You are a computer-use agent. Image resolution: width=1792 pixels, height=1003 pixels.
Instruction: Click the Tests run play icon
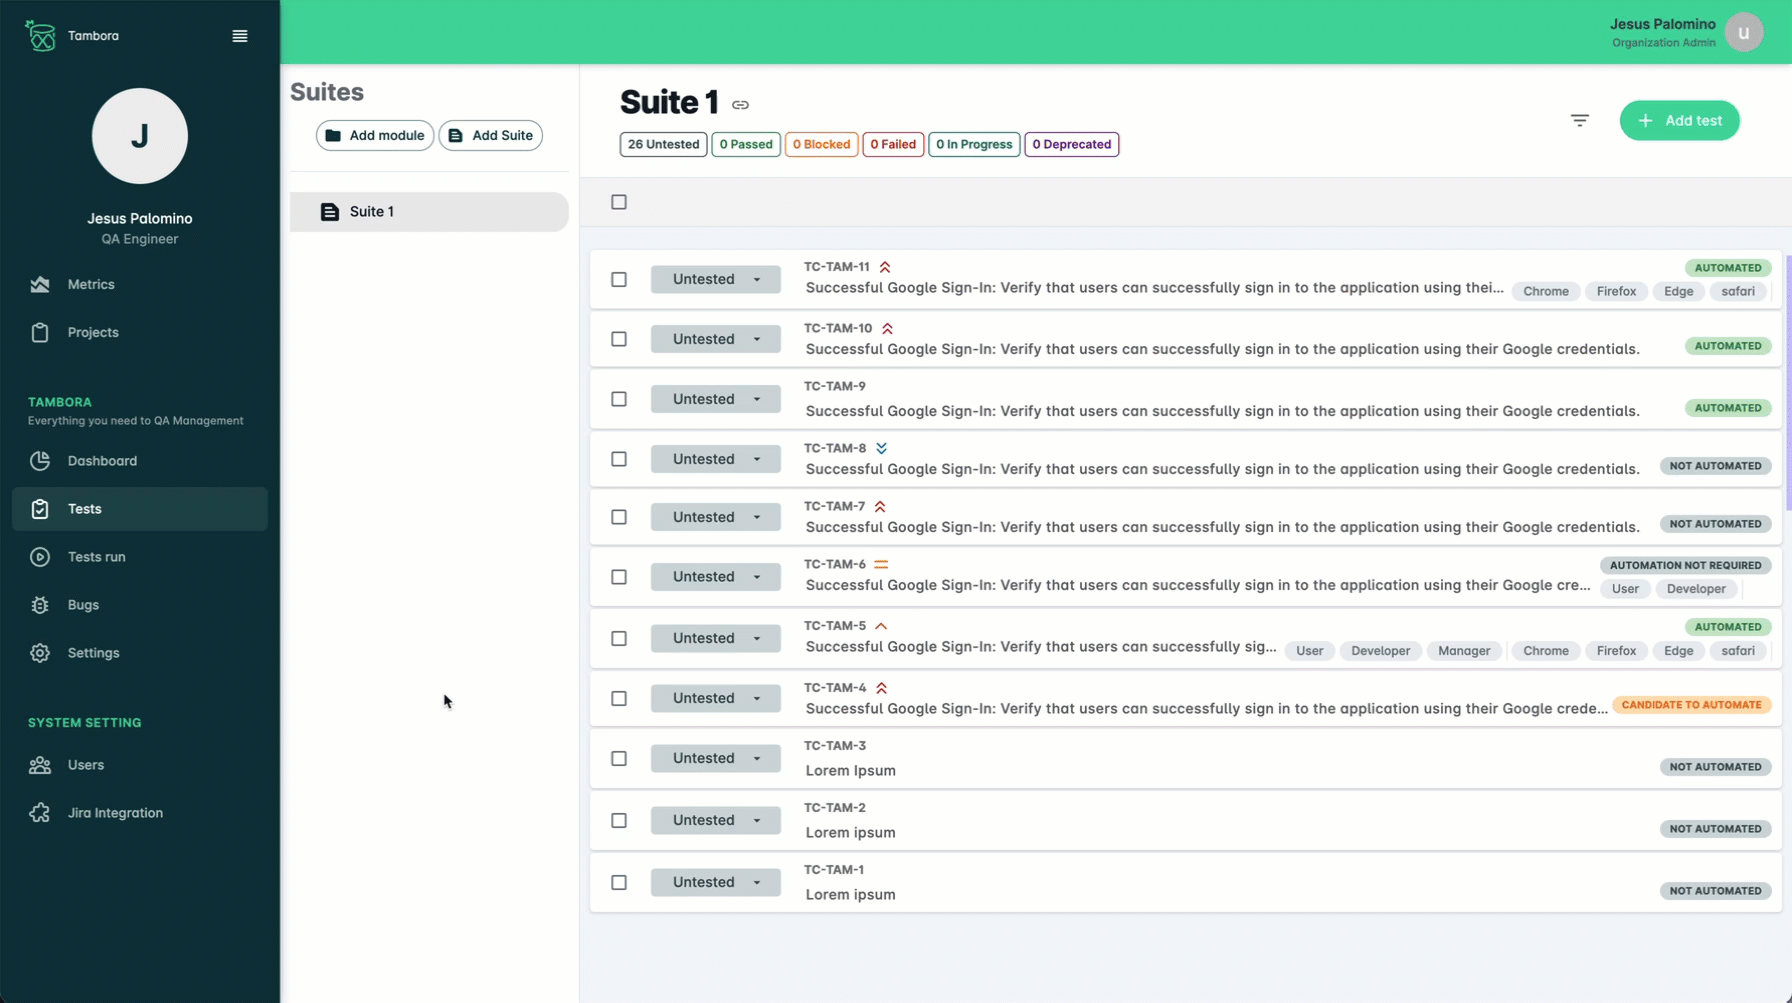pos(40,557)
